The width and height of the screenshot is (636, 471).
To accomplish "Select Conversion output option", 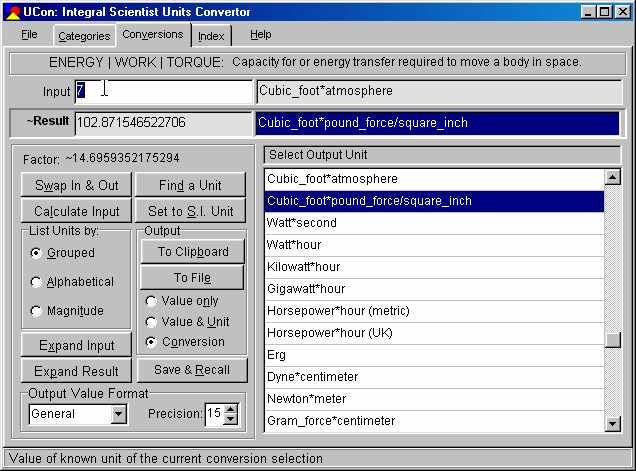I will coord(185,342).
